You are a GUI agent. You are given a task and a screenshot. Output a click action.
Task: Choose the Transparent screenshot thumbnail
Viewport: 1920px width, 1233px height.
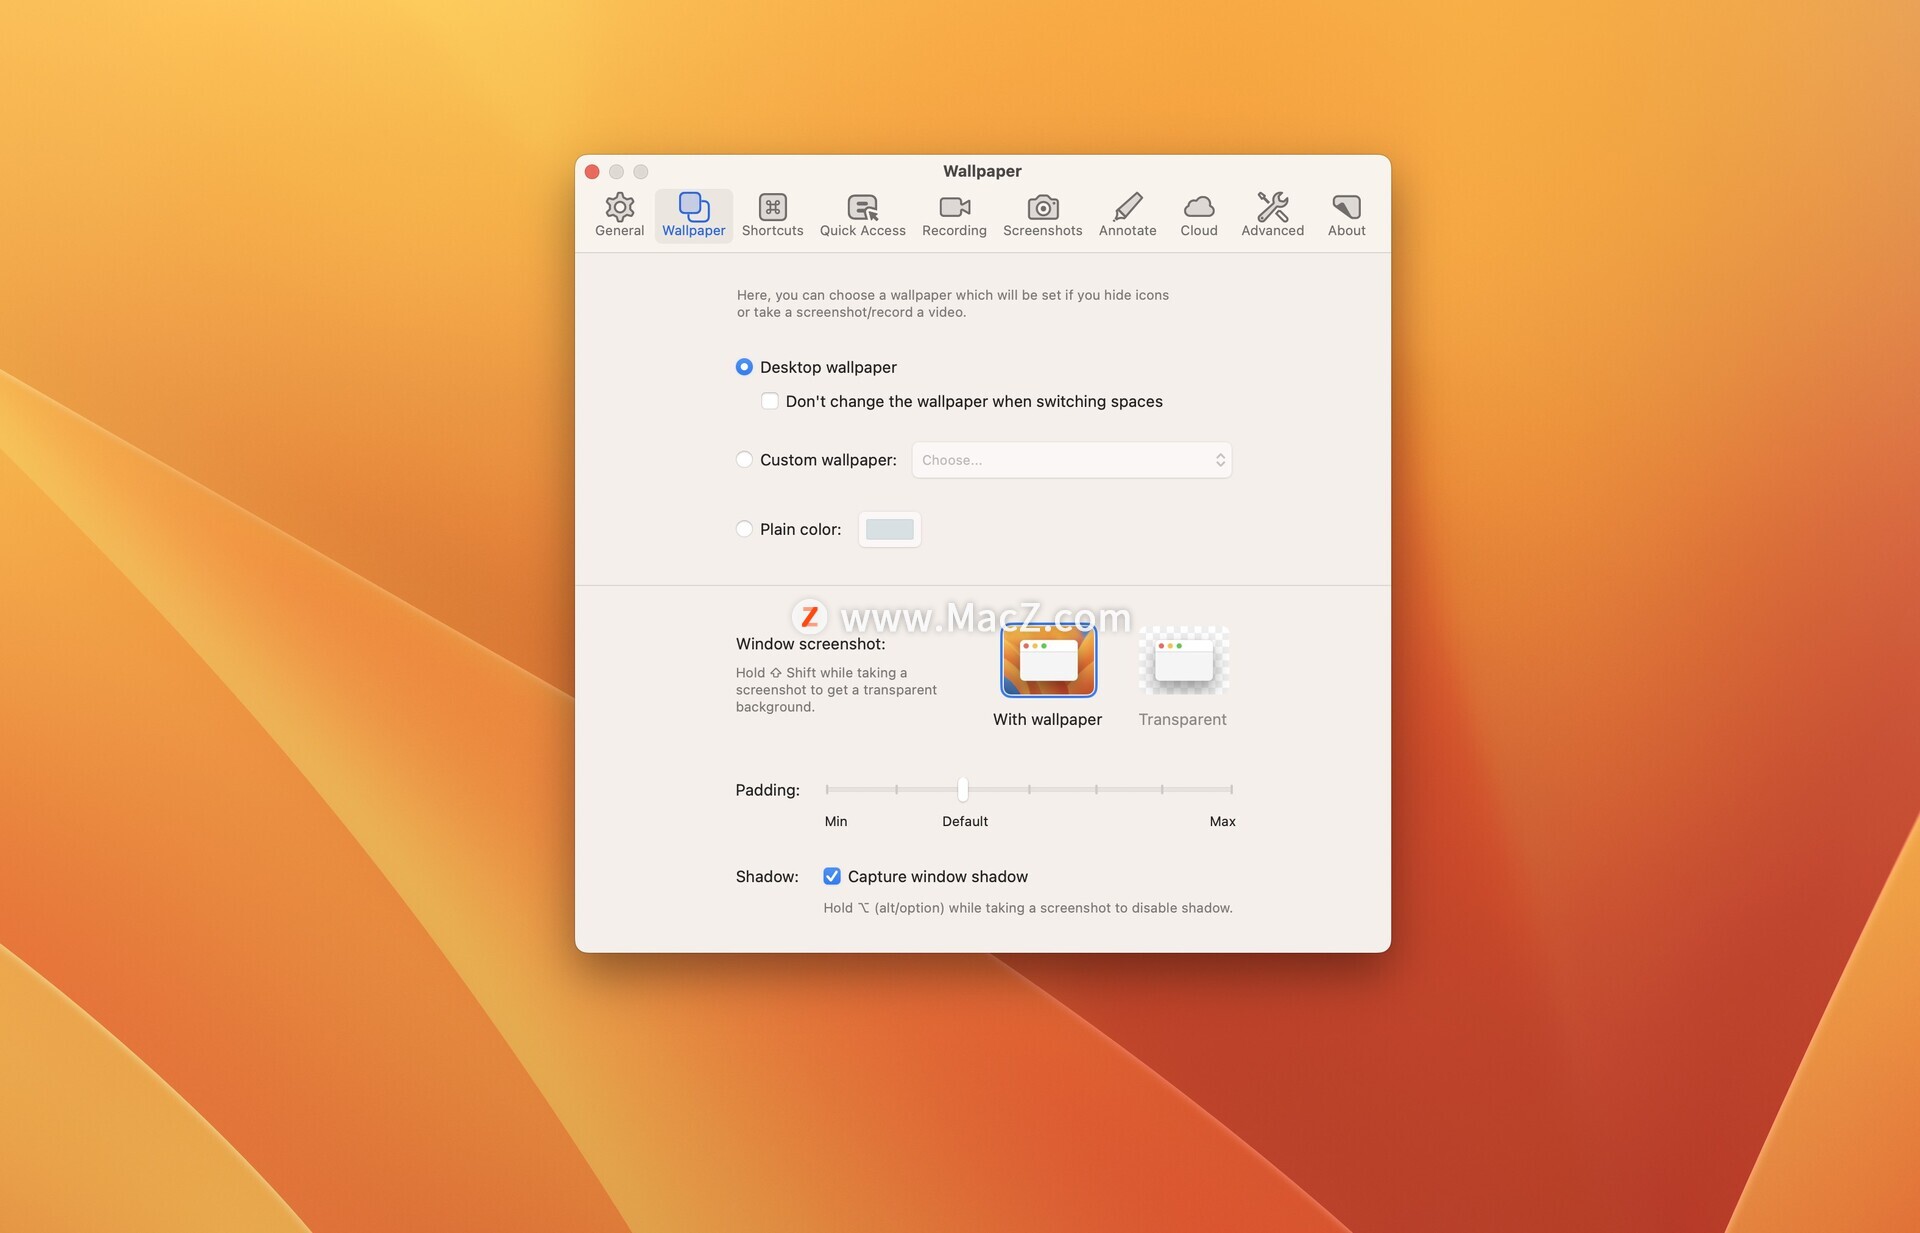coord(1183,660)
